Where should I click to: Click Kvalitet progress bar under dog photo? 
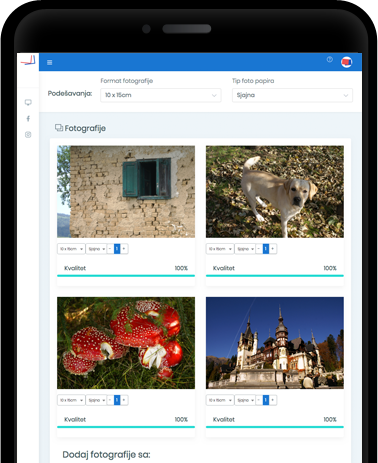275,276
